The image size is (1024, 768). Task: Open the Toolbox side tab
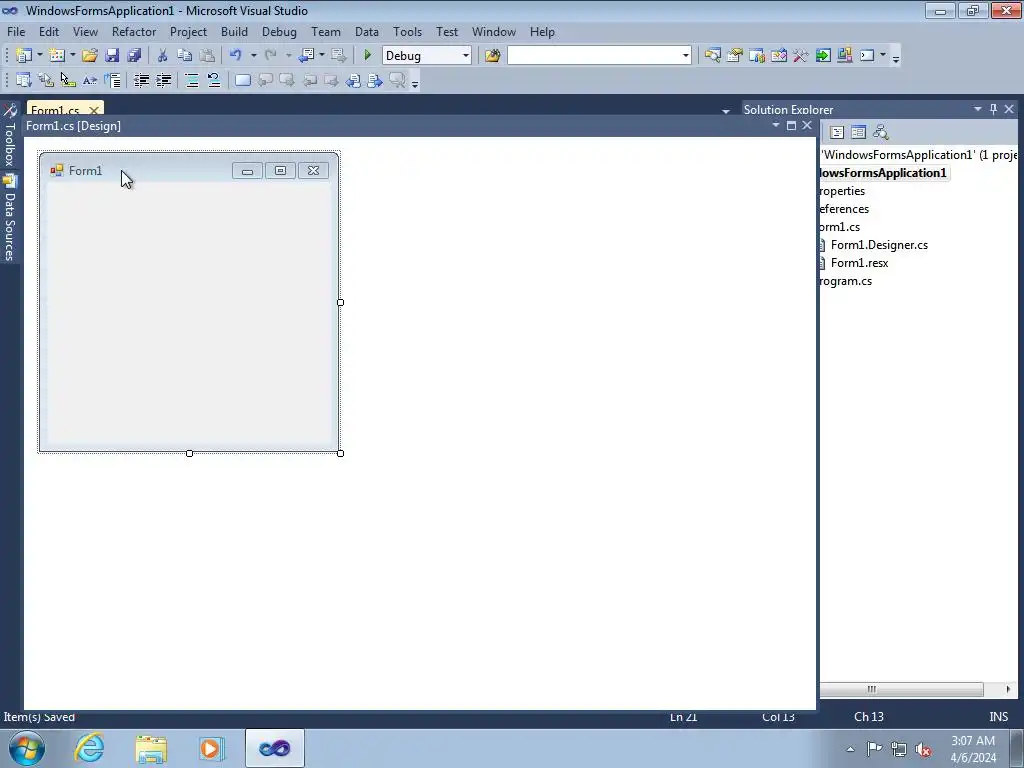tap(10, 135)
